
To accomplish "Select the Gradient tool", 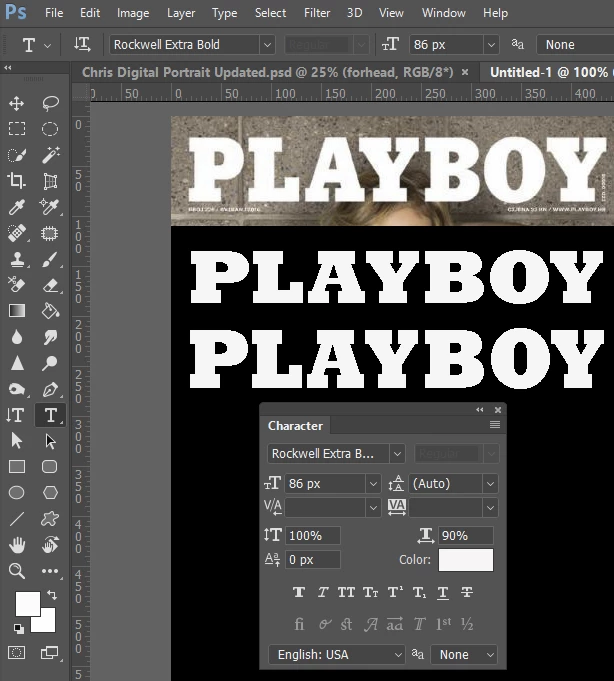I will click(x=17, y=311).
